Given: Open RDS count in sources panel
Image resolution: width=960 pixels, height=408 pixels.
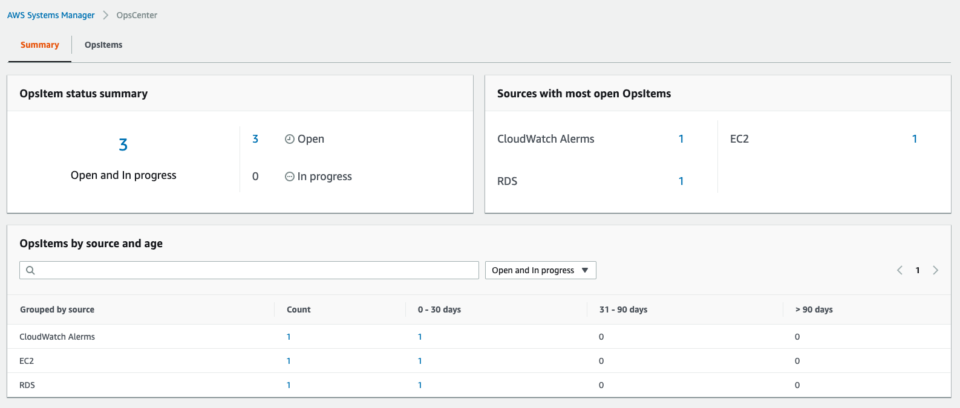Looking at the screenshot, I should (681, 181).
